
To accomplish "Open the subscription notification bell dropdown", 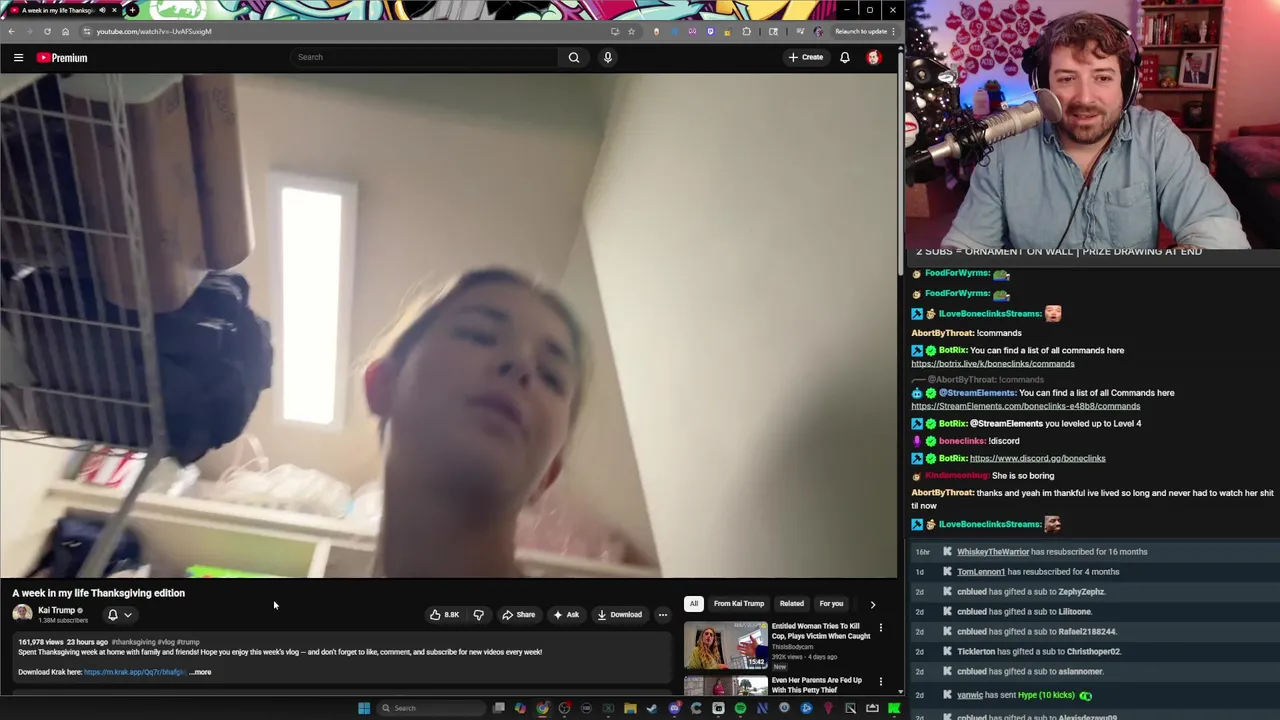I will (x=119, y=615).
